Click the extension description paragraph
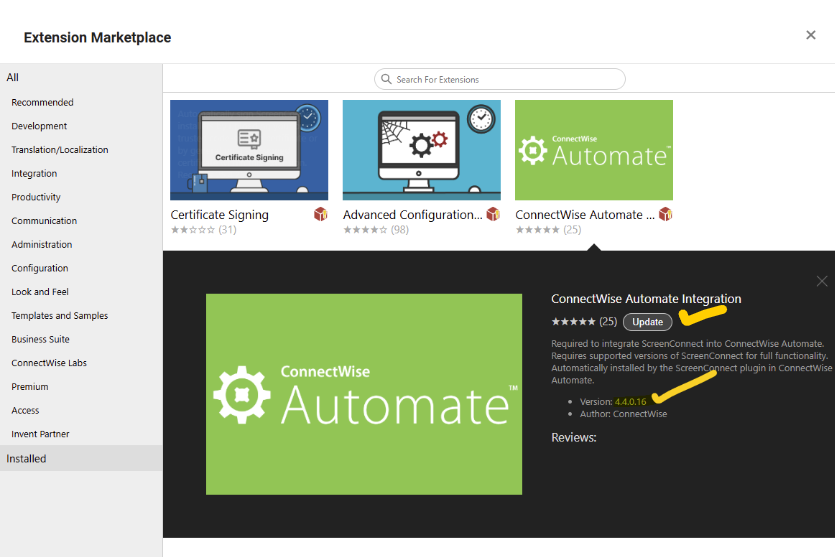The image size is (835, 557). coord(691,362)
